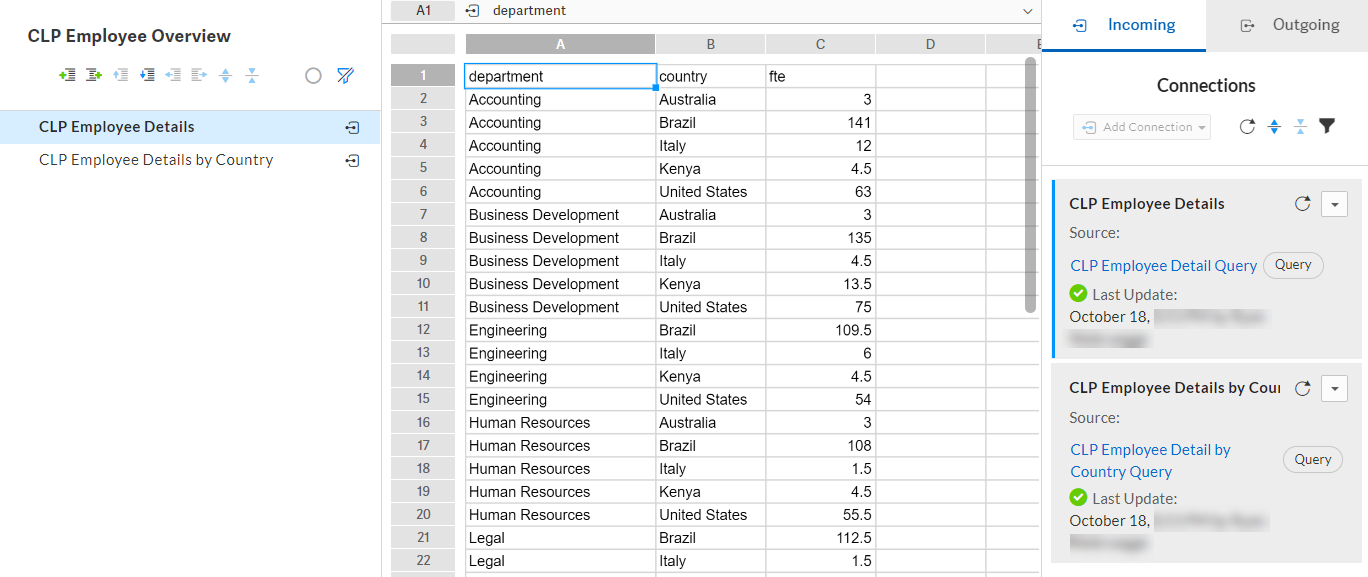
Task: Click the cell with fte value 63
Action: click(x=821, y=191)
